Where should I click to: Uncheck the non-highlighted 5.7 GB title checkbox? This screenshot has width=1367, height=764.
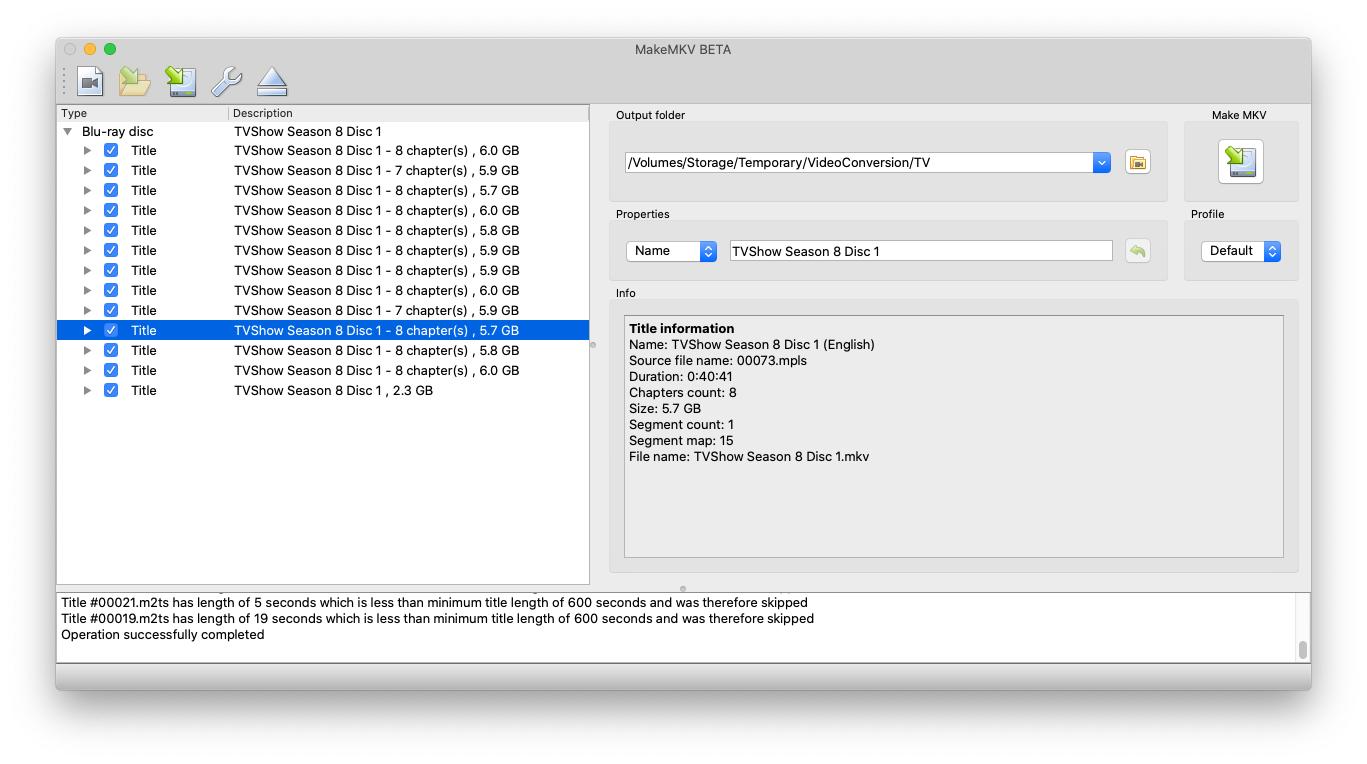pos(111,190)
